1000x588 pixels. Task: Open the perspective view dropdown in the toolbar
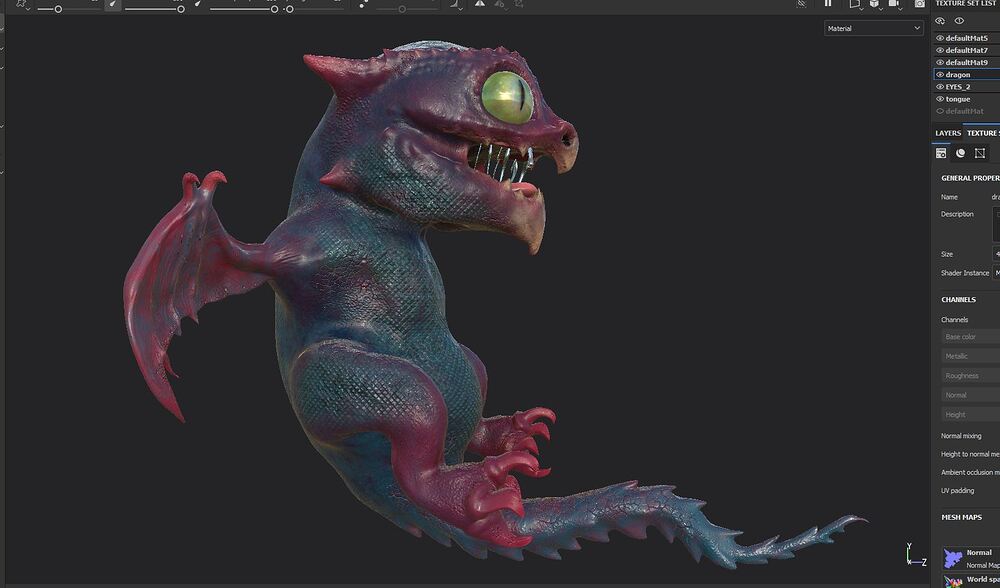[855, 4]
